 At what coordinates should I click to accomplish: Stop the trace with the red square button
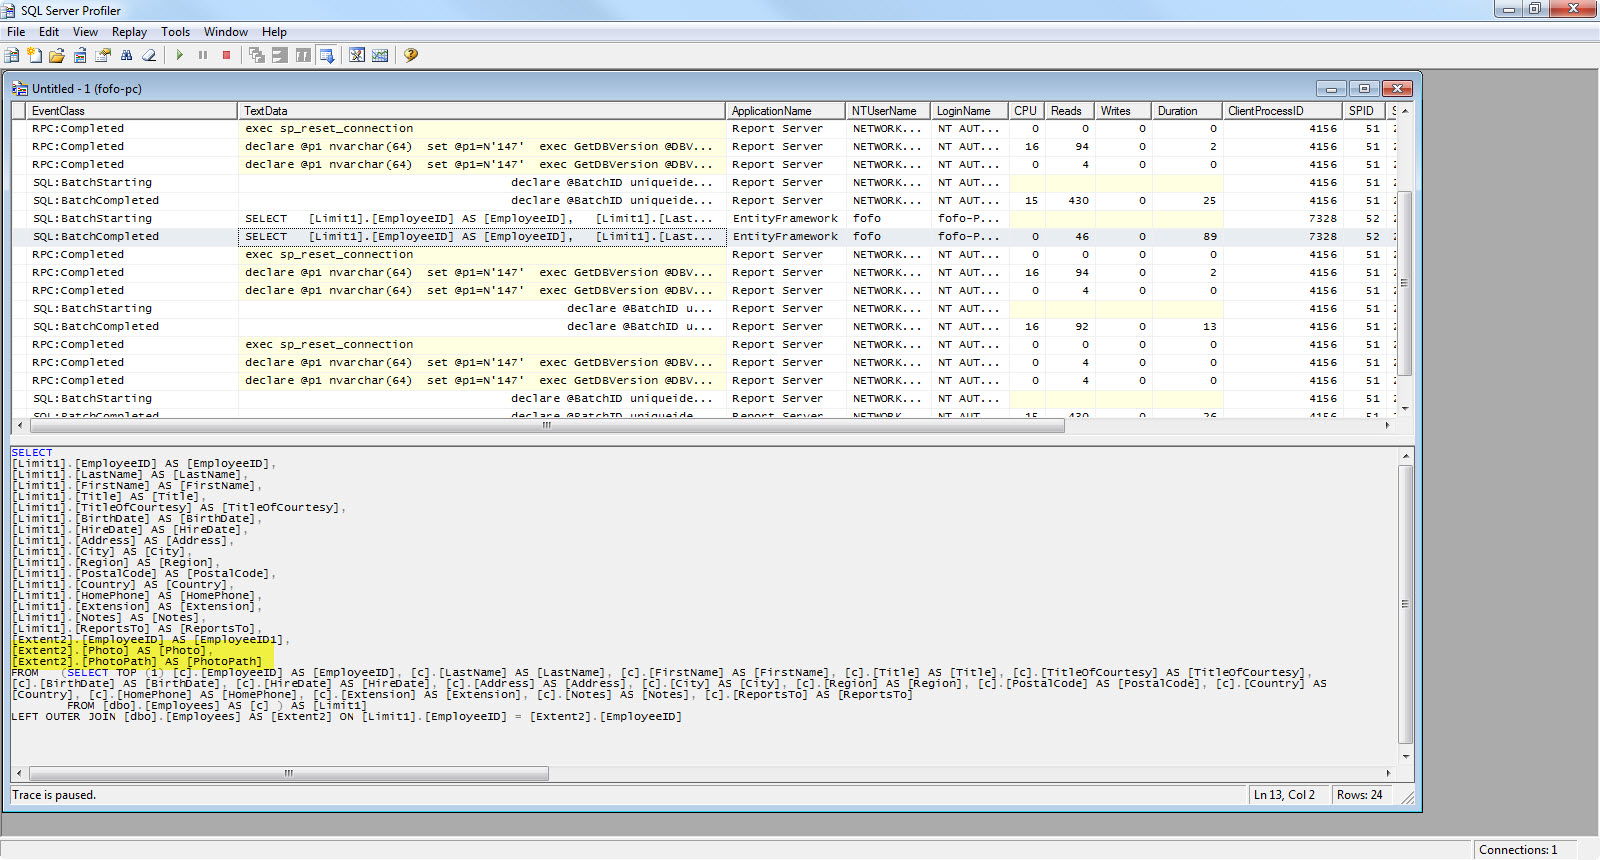click(226, 55)
